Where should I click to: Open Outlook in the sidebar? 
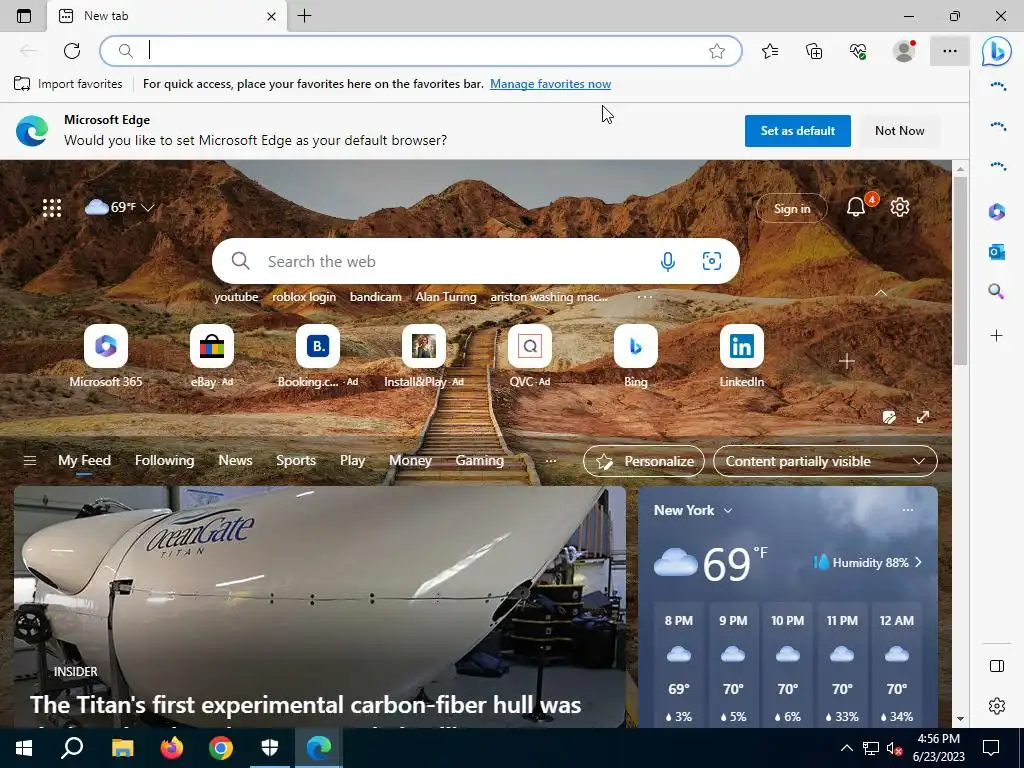click(997, 251)
